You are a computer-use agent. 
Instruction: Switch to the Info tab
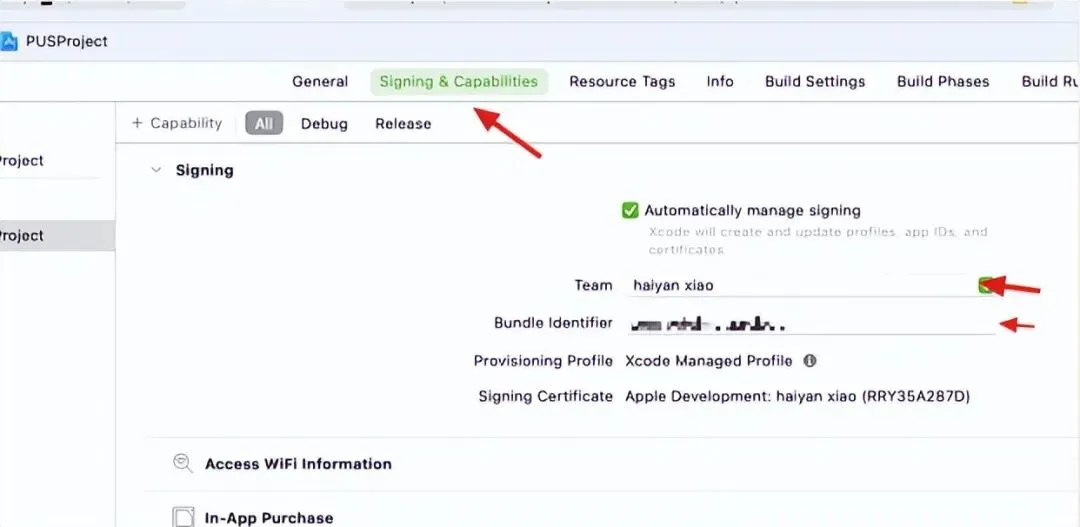(720, 81)
